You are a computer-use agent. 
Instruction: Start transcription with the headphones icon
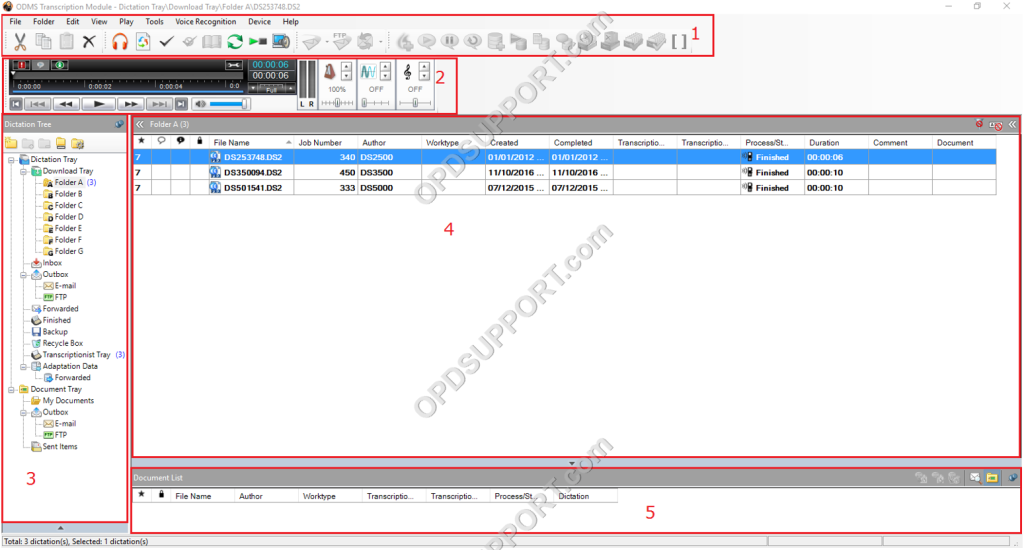120,42
